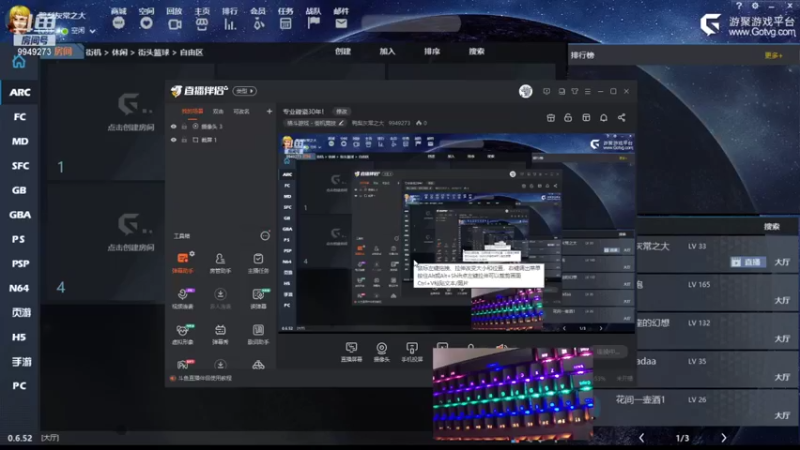Screen dimensions: 800x450
Task: Click the unlock padlock icon in top toolbar
Action: (568, 118)
